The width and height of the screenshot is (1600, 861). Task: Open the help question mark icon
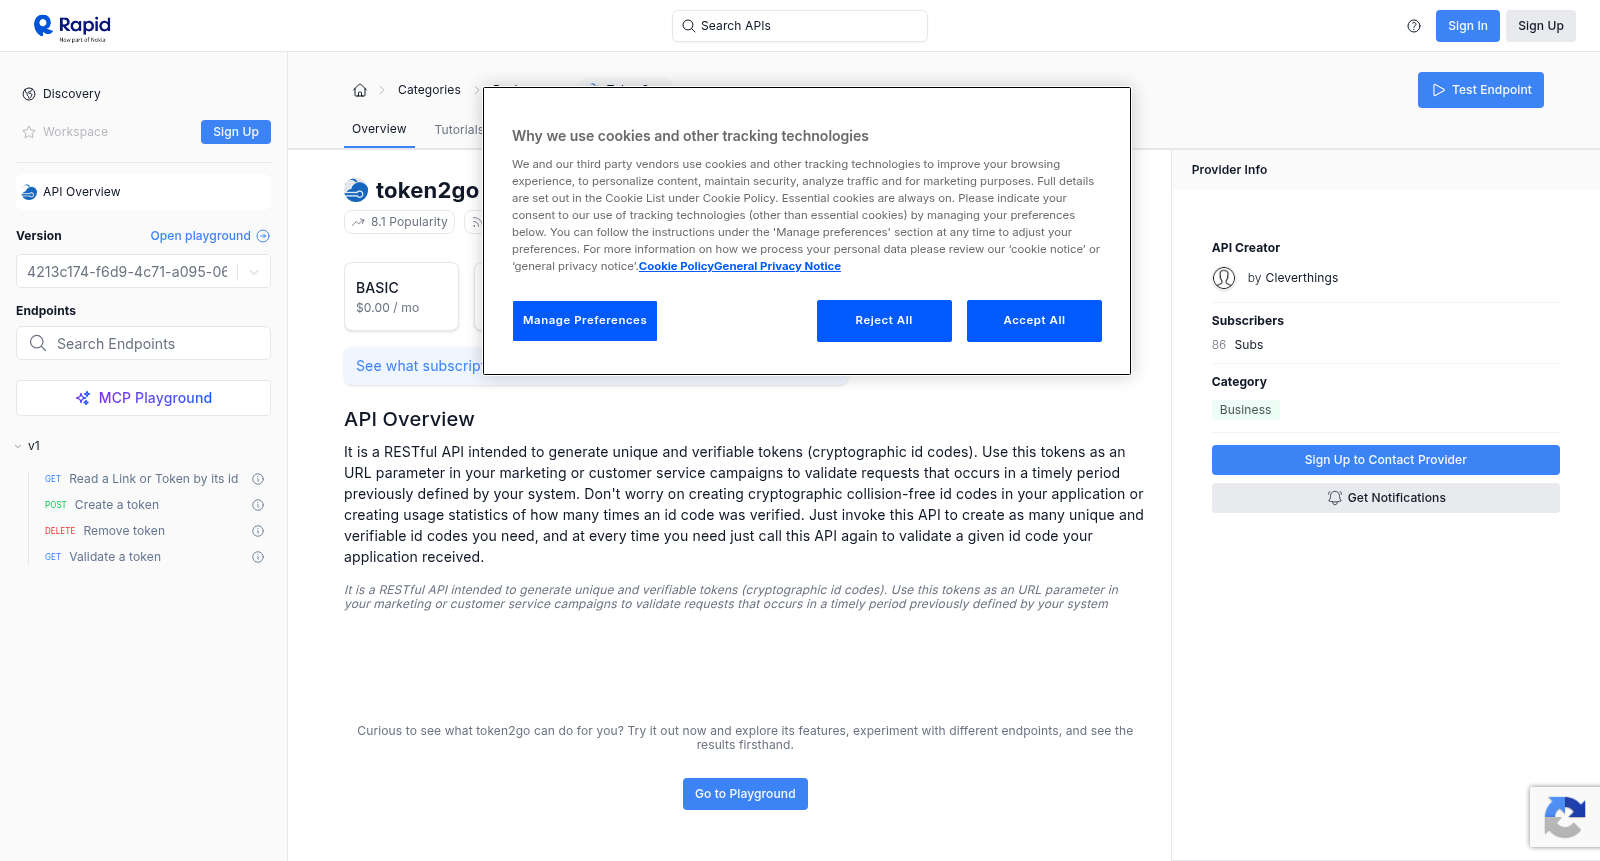[x=1414, y=26]
